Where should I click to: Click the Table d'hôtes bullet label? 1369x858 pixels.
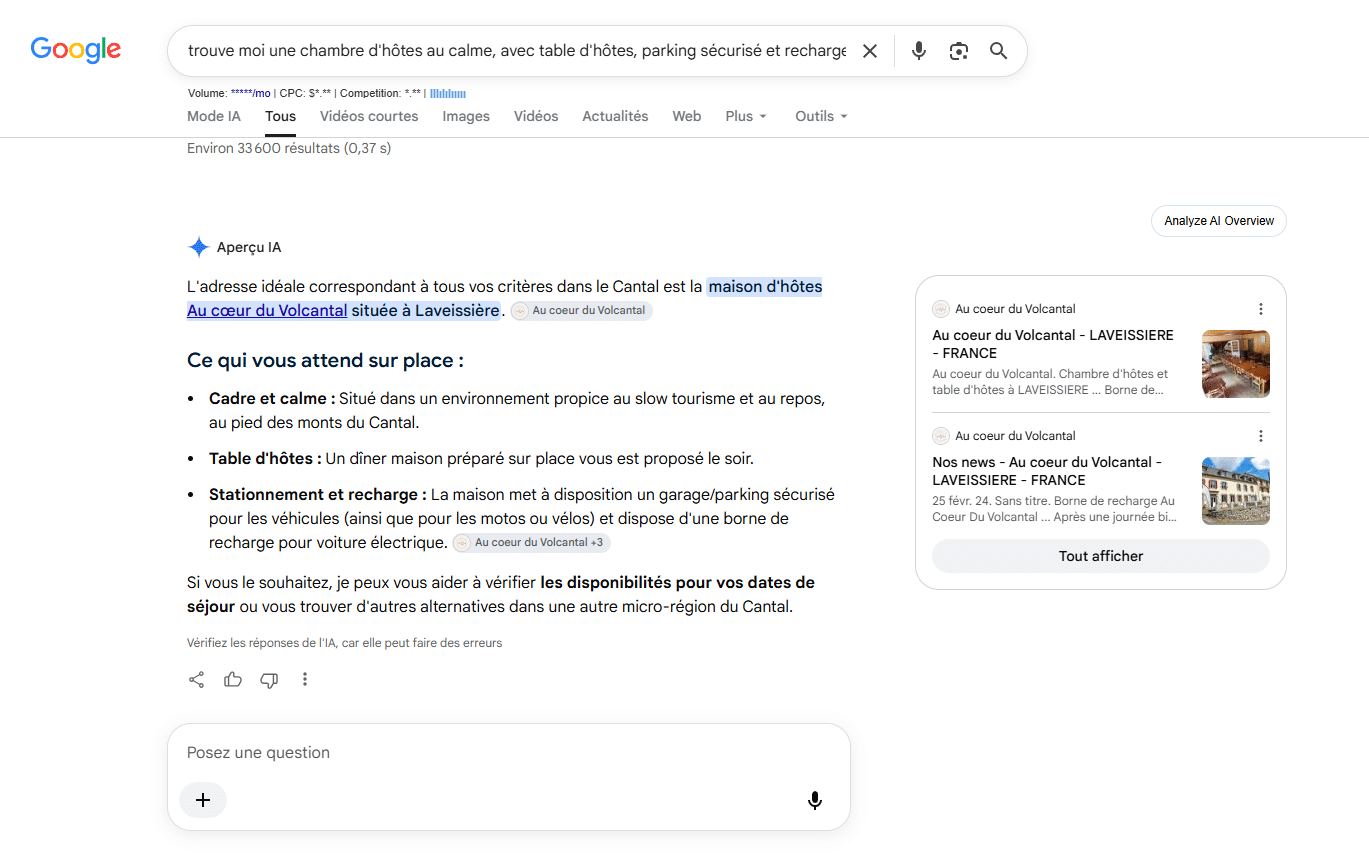click(265, 459)
